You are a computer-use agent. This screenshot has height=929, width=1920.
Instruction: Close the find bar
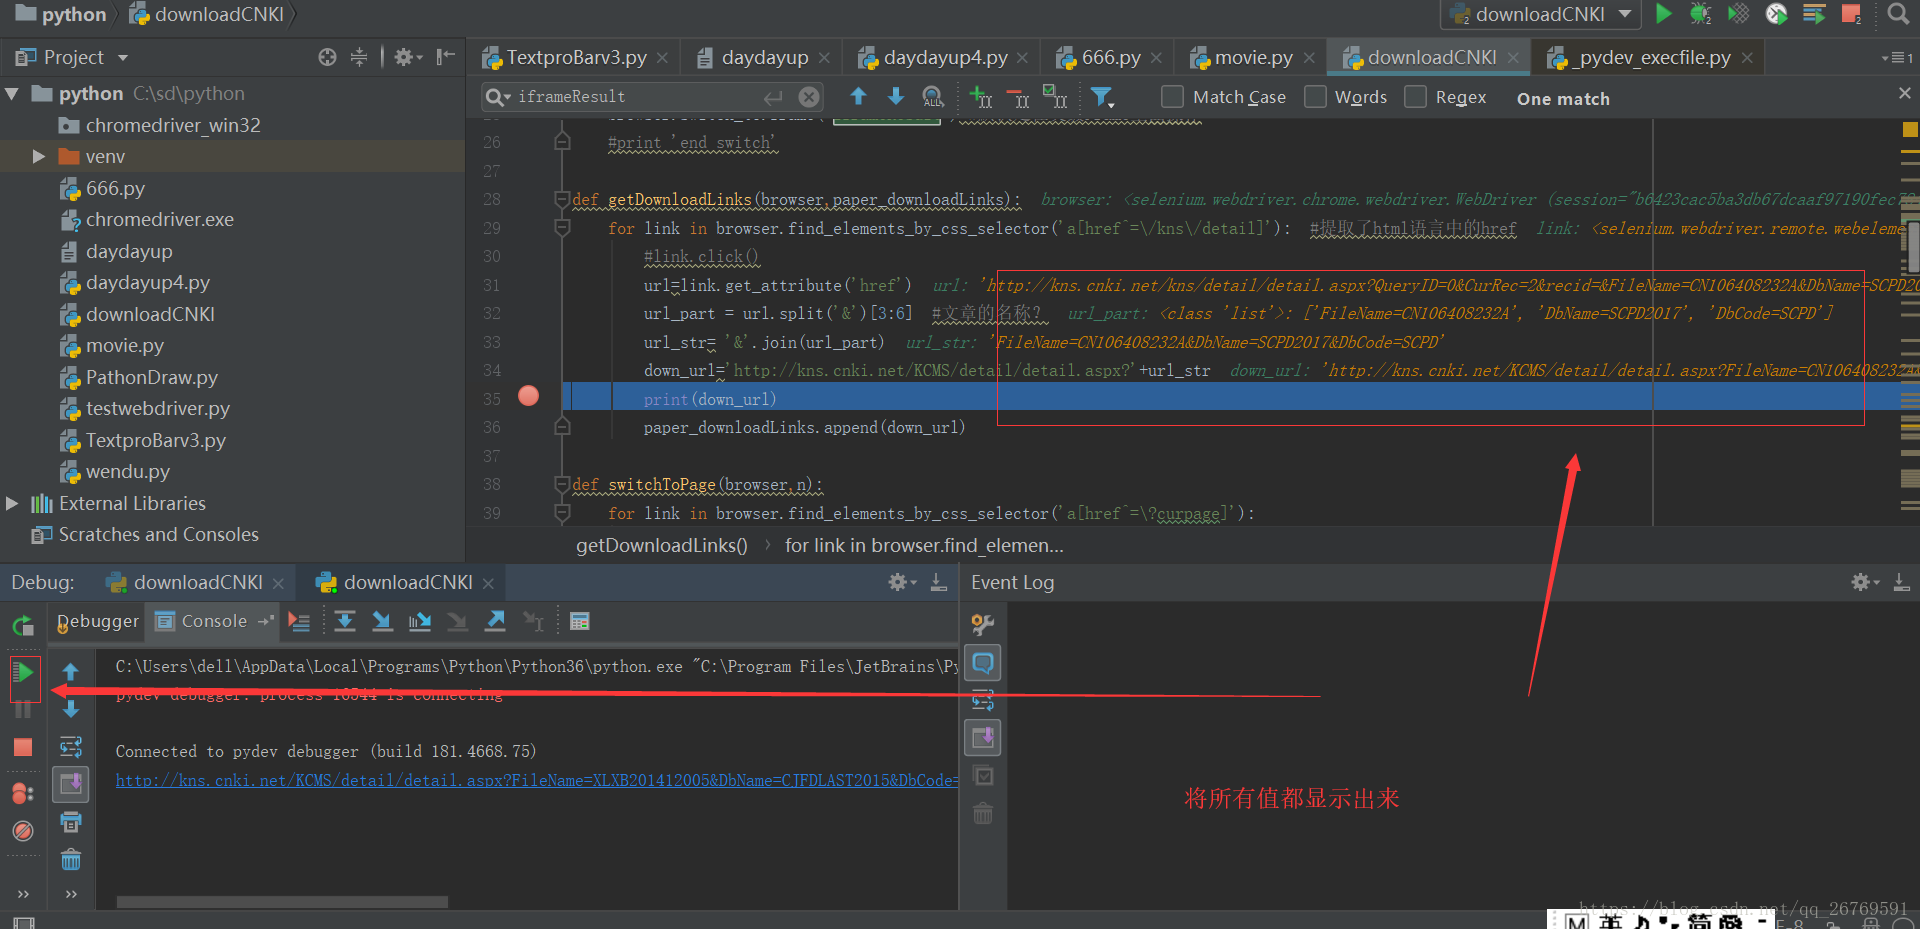[x=1904, y=93]
